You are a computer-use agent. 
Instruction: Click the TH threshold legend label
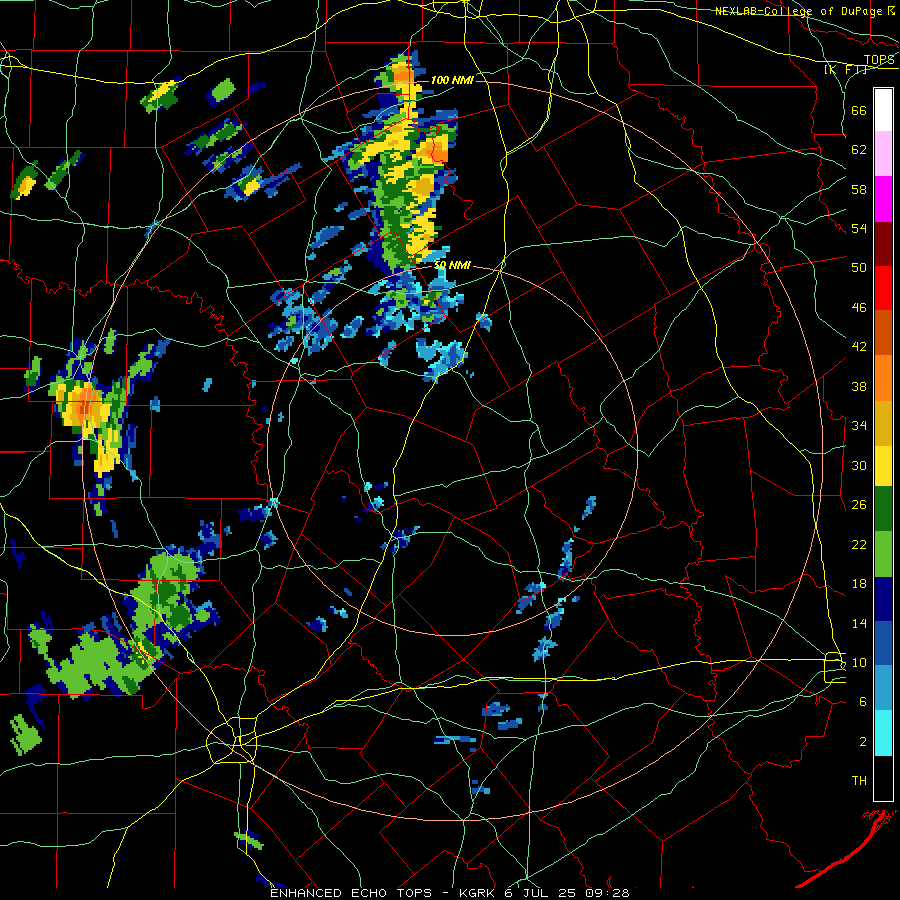(x=859, y=781)
